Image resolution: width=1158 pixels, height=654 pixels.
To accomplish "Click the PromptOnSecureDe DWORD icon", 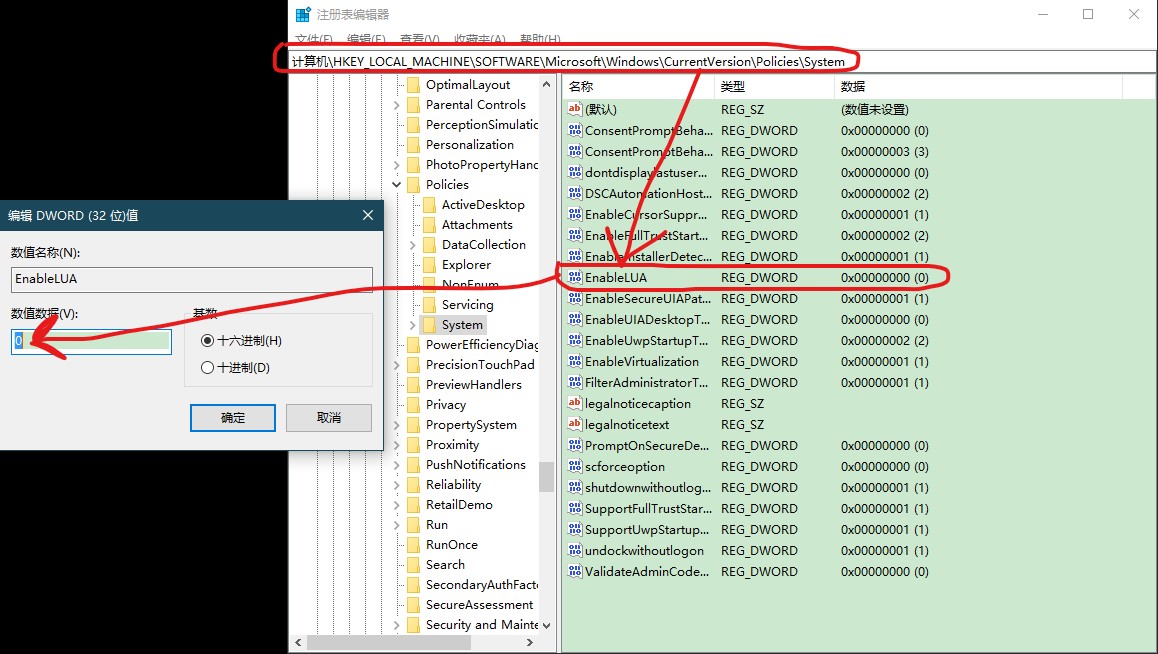I will pyautogui.click(x=575, y=445).
